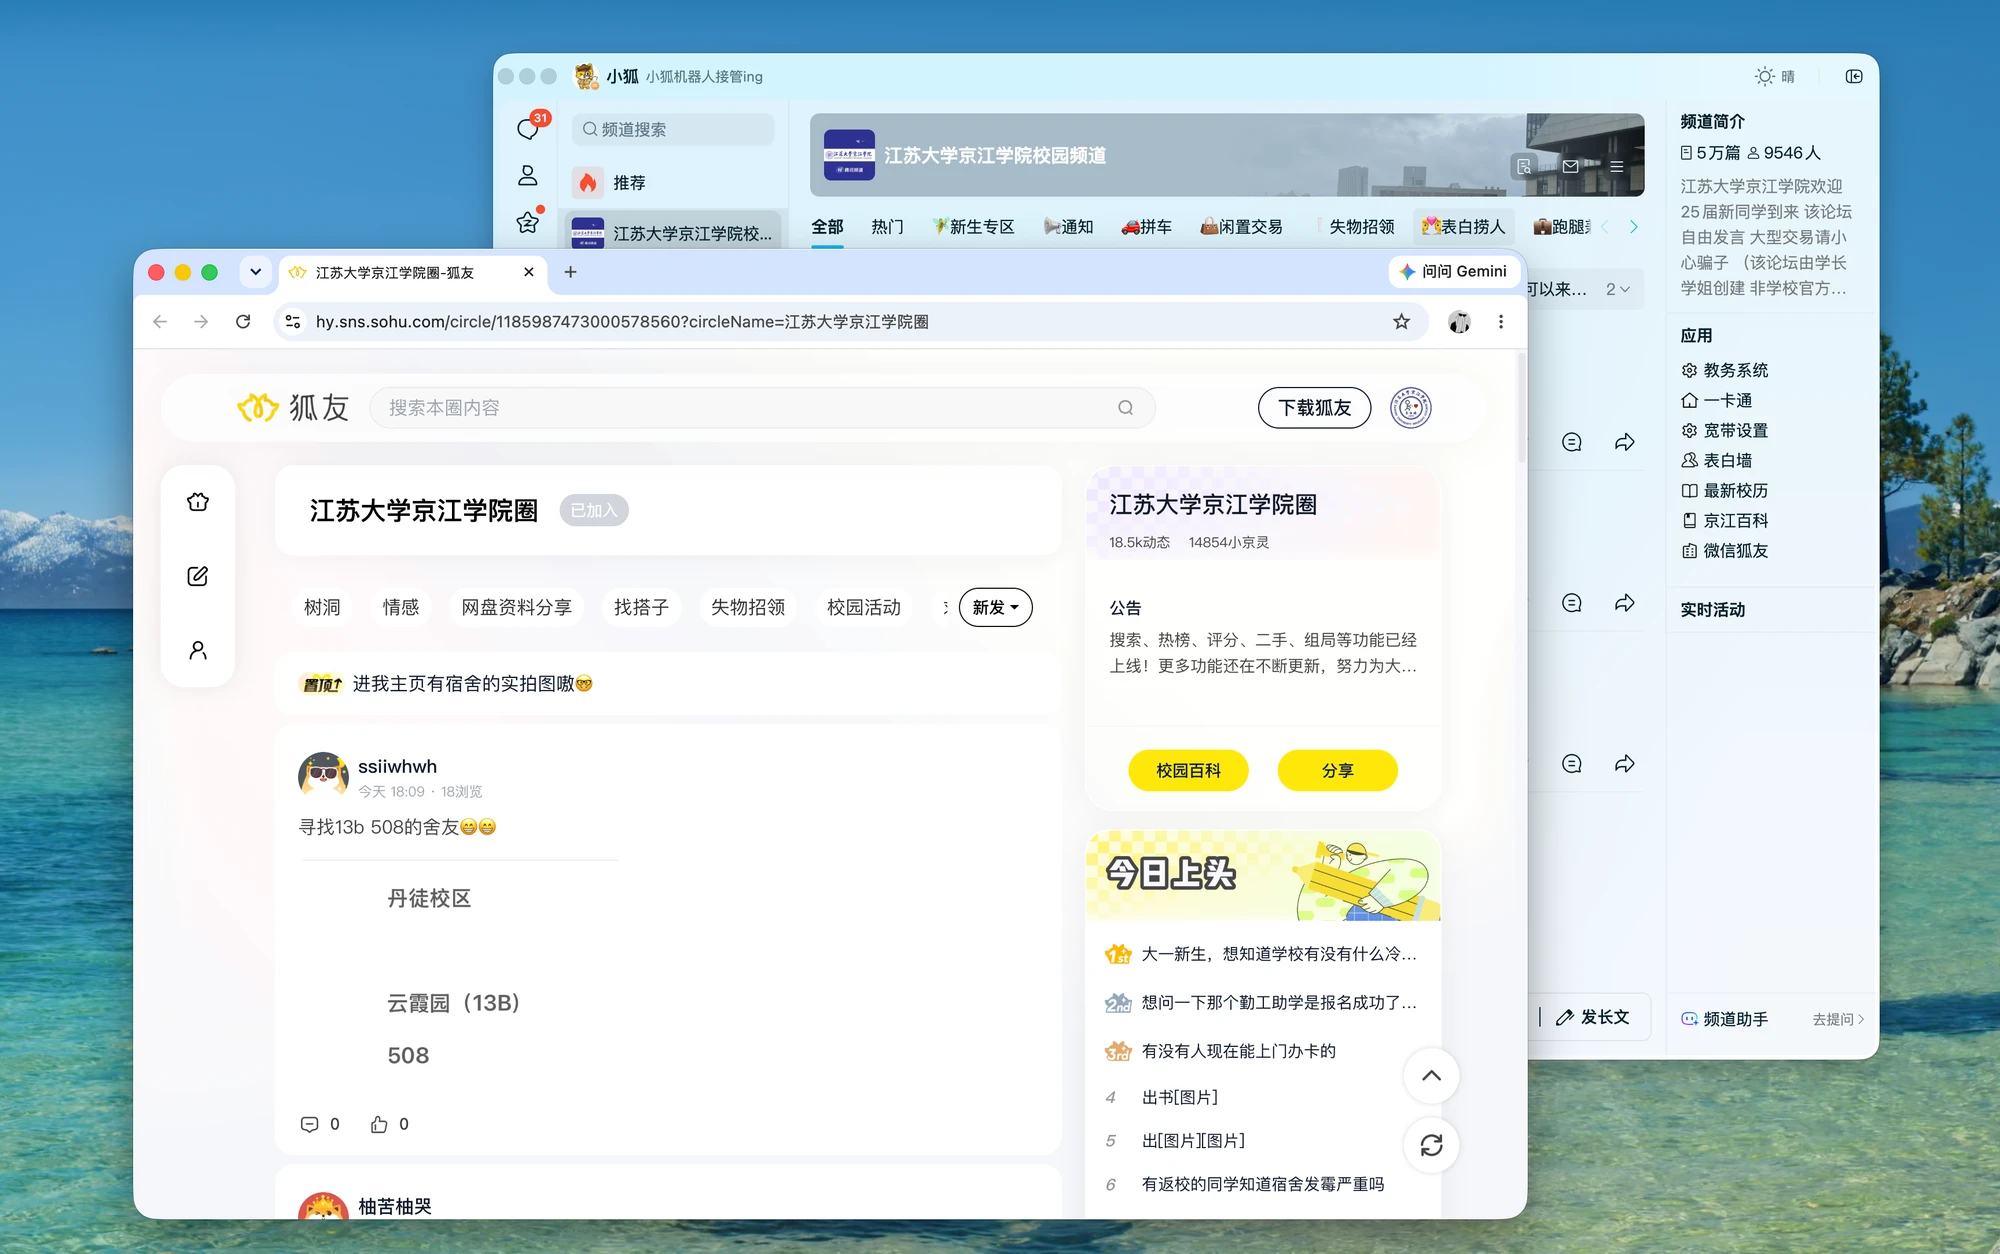Bookmark this page with the star icon
This screenshot has height=1254, width=2000.
tap(1401, 321)
